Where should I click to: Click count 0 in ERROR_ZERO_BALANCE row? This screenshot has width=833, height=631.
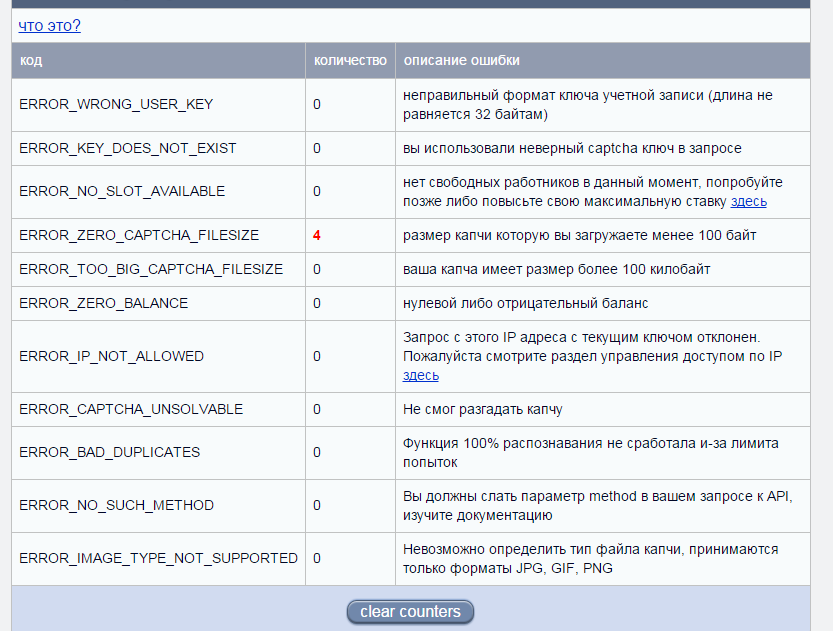click(317, 303)
